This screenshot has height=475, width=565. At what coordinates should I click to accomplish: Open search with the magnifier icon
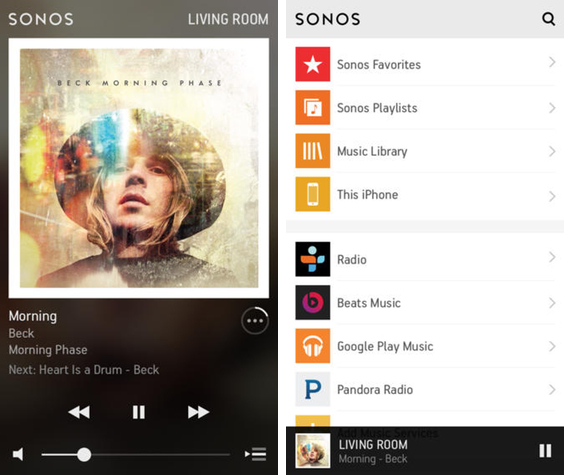(548, 19)
